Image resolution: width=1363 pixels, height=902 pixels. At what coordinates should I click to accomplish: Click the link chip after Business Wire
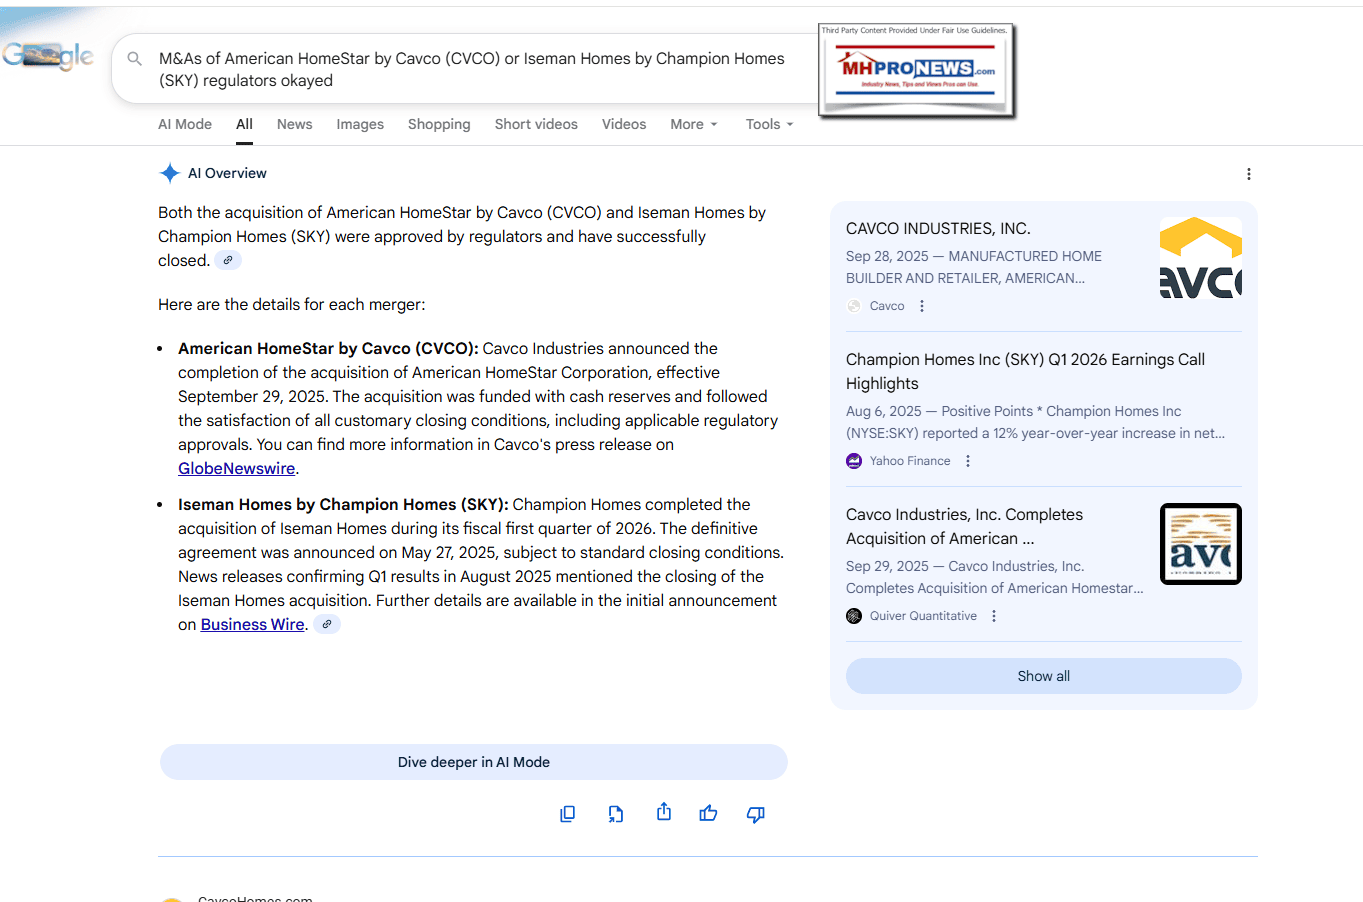(x=327, y=624)
